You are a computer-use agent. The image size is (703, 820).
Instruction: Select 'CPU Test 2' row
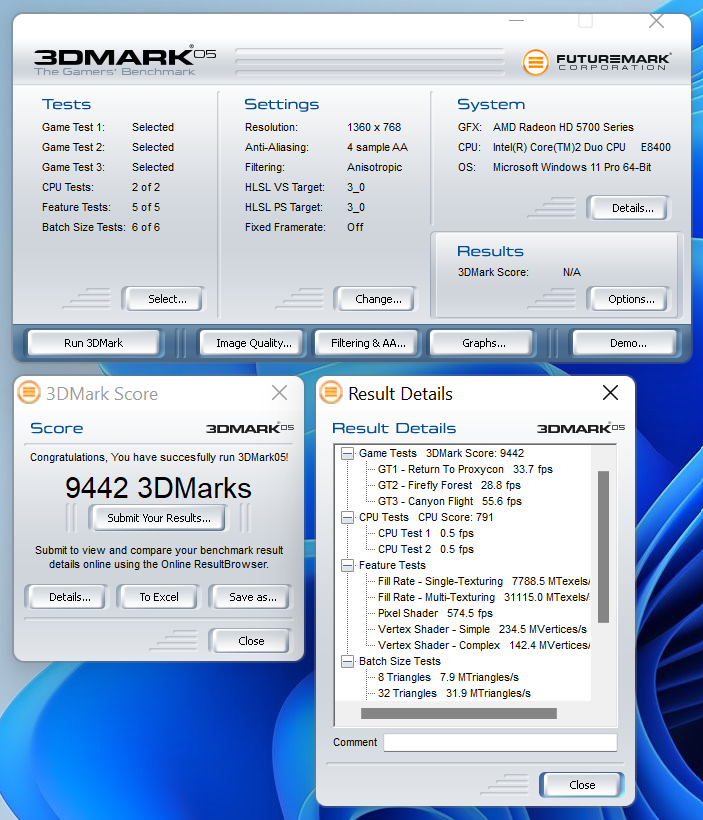pos(426,550)
